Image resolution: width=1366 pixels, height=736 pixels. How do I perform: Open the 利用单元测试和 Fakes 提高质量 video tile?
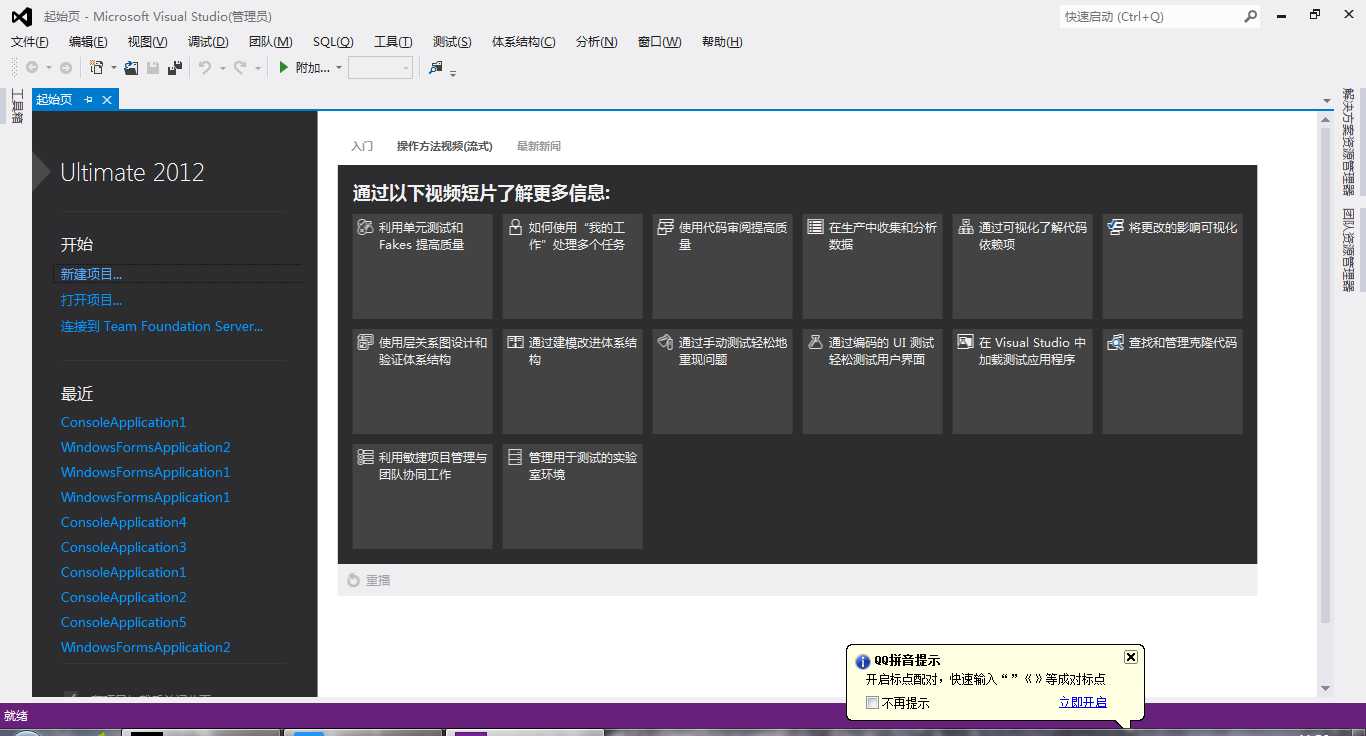pyautogui.click(x=423, y=266)
